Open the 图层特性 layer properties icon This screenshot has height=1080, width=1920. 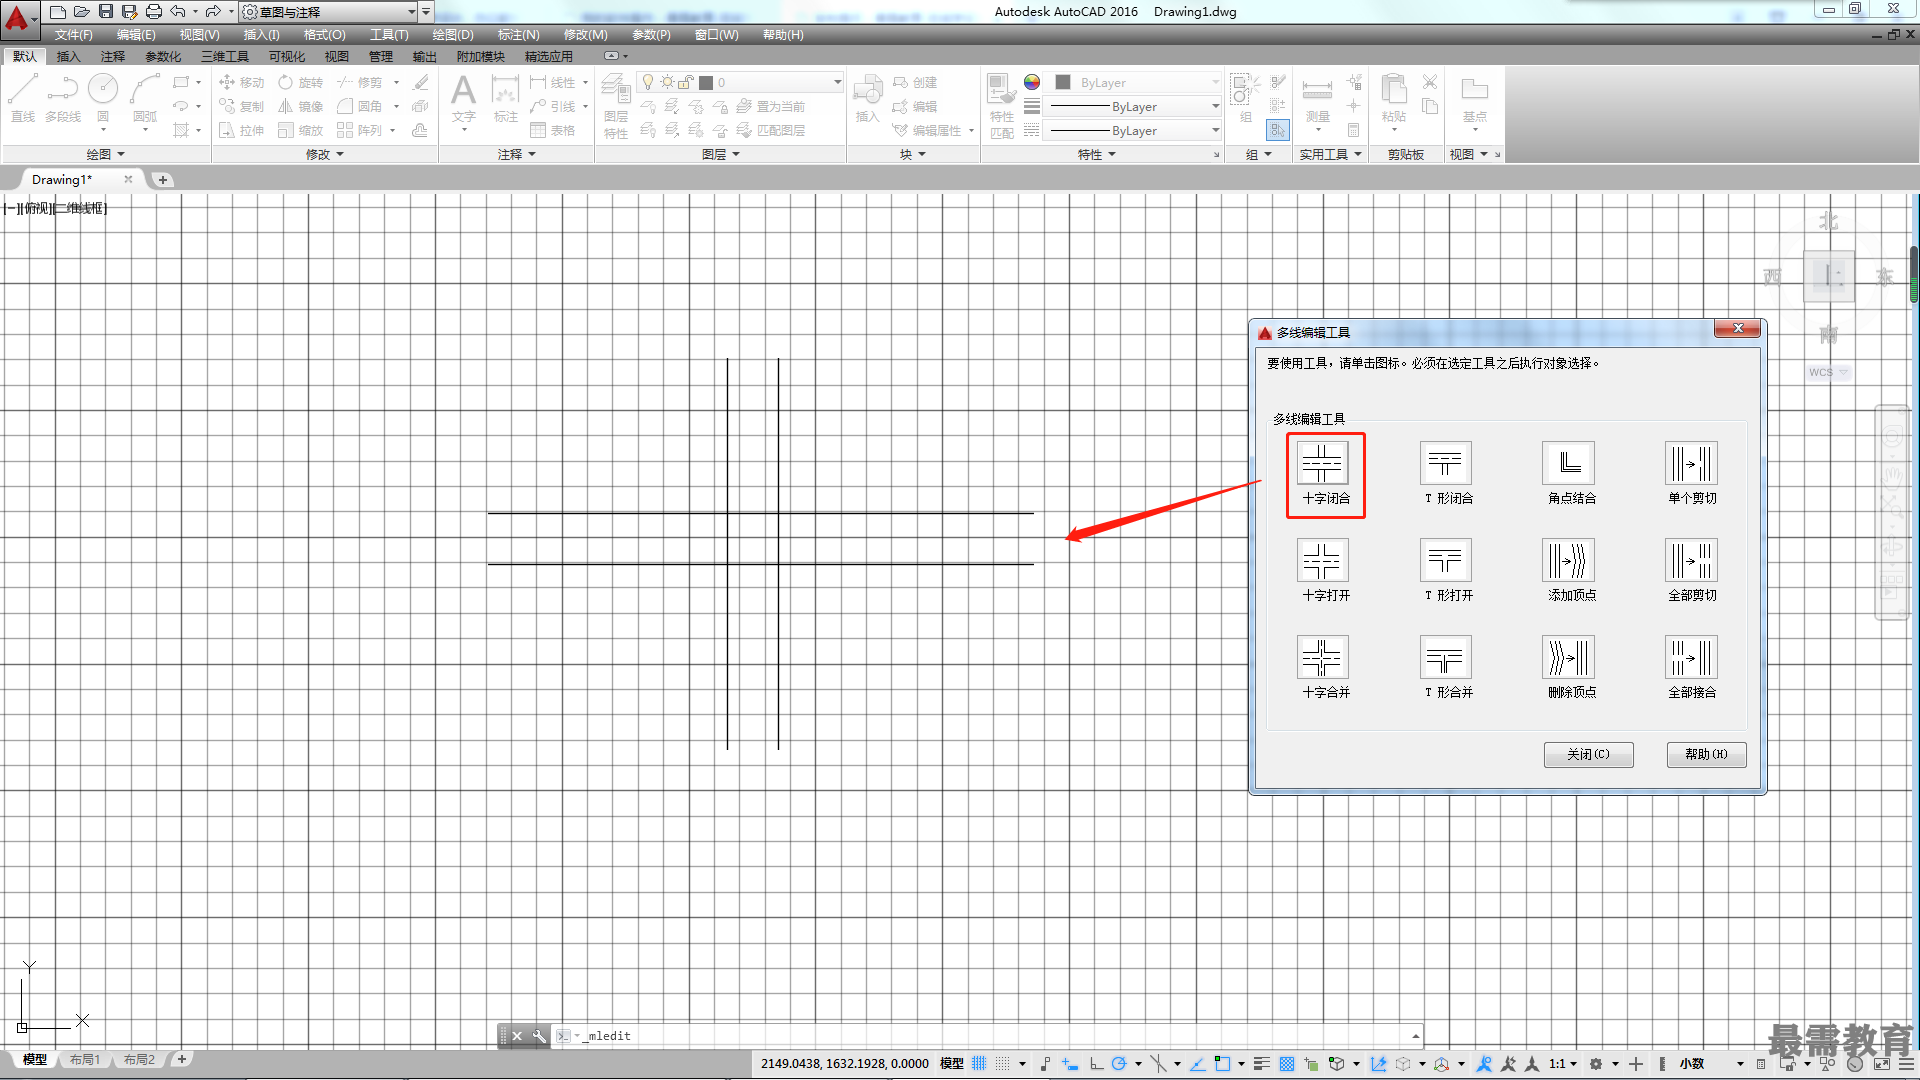point(616,105)
